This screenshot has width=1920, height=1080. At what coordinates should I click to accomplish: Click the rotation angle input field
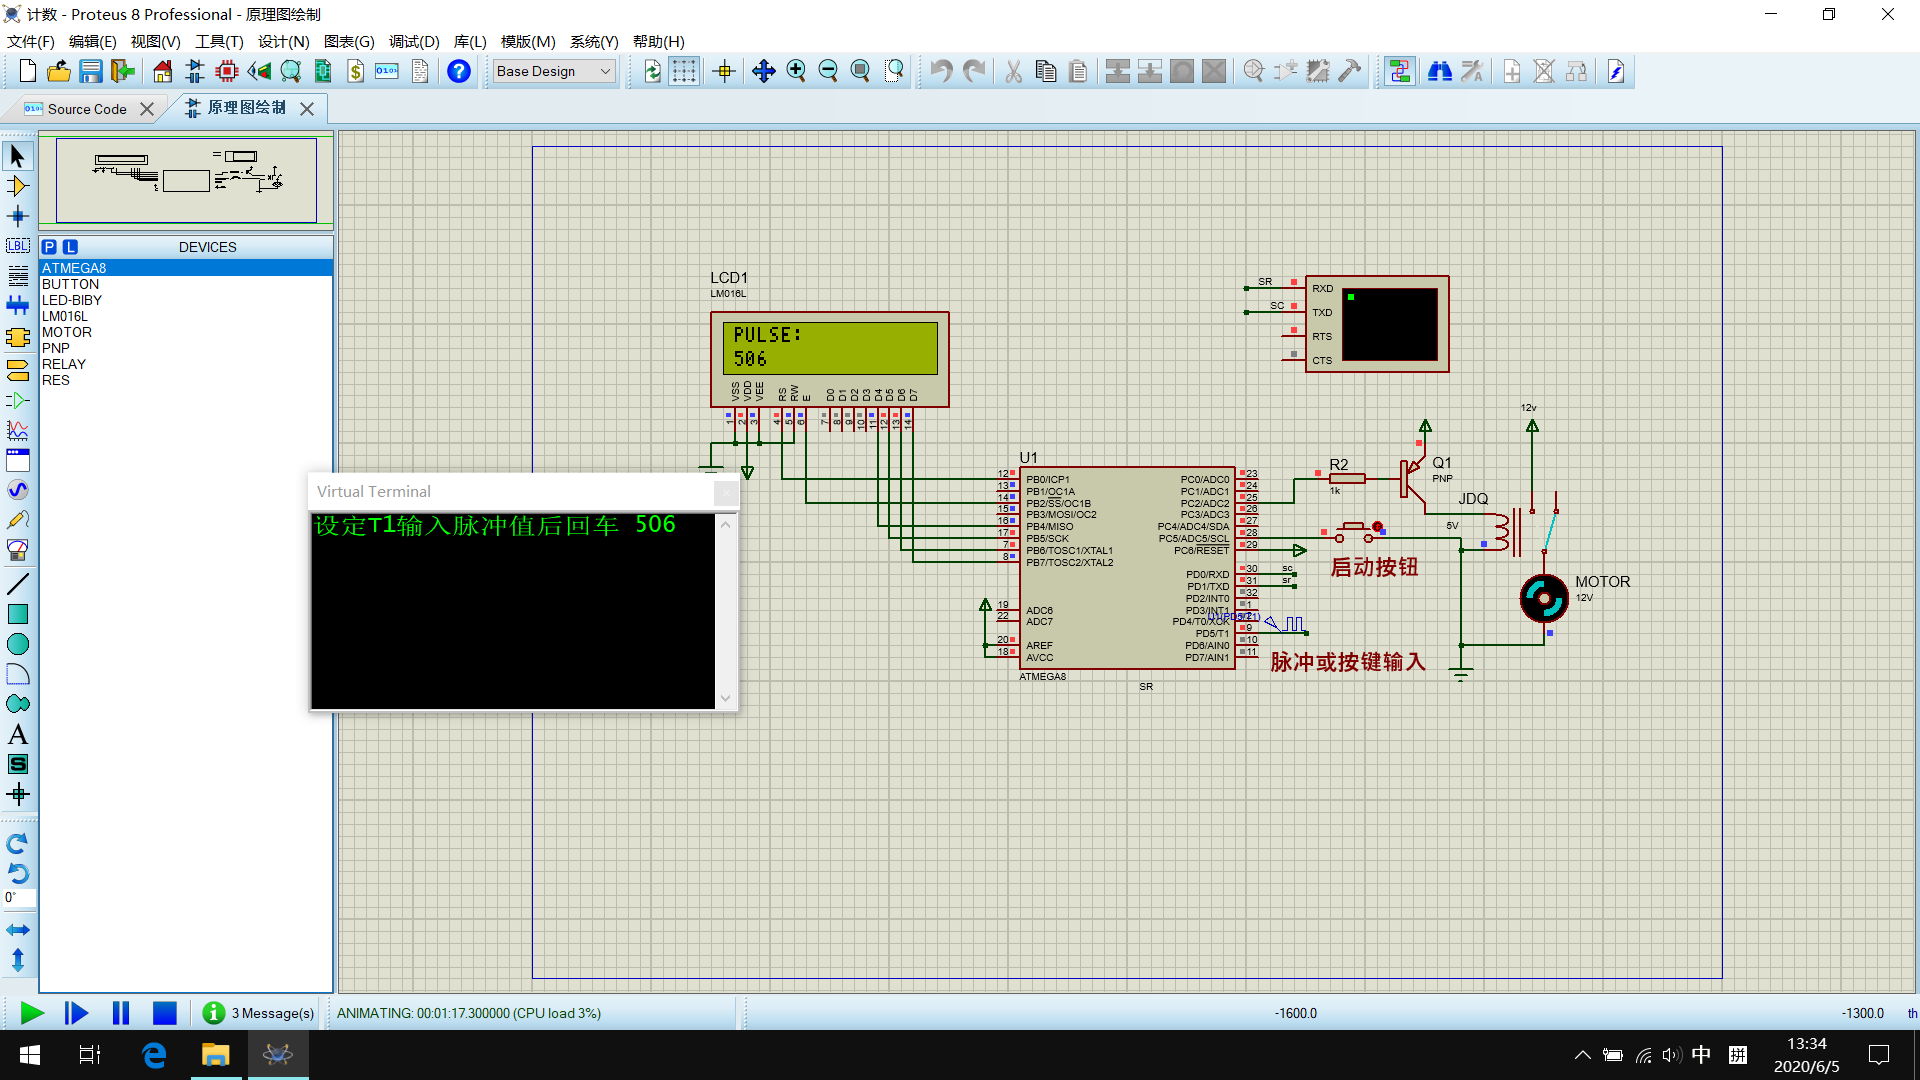pos(19,898)
